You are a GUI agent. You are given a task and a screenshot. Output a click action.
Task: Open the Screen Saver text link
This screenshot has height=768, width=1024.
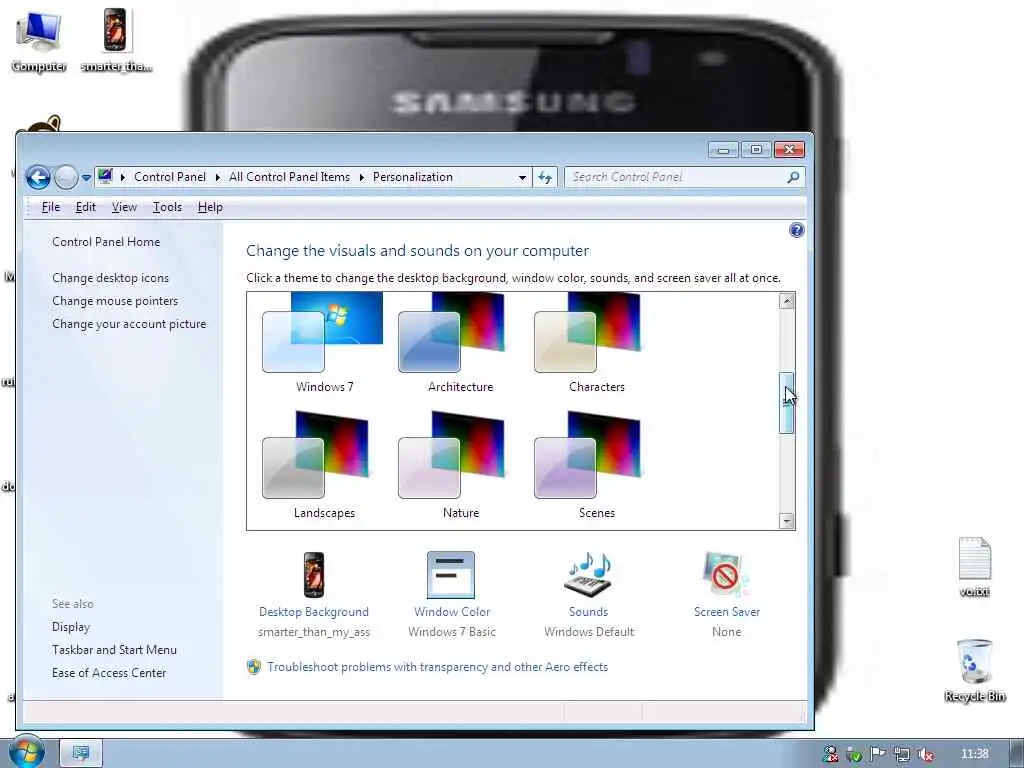pyautogui.click(x=727, y=612)
